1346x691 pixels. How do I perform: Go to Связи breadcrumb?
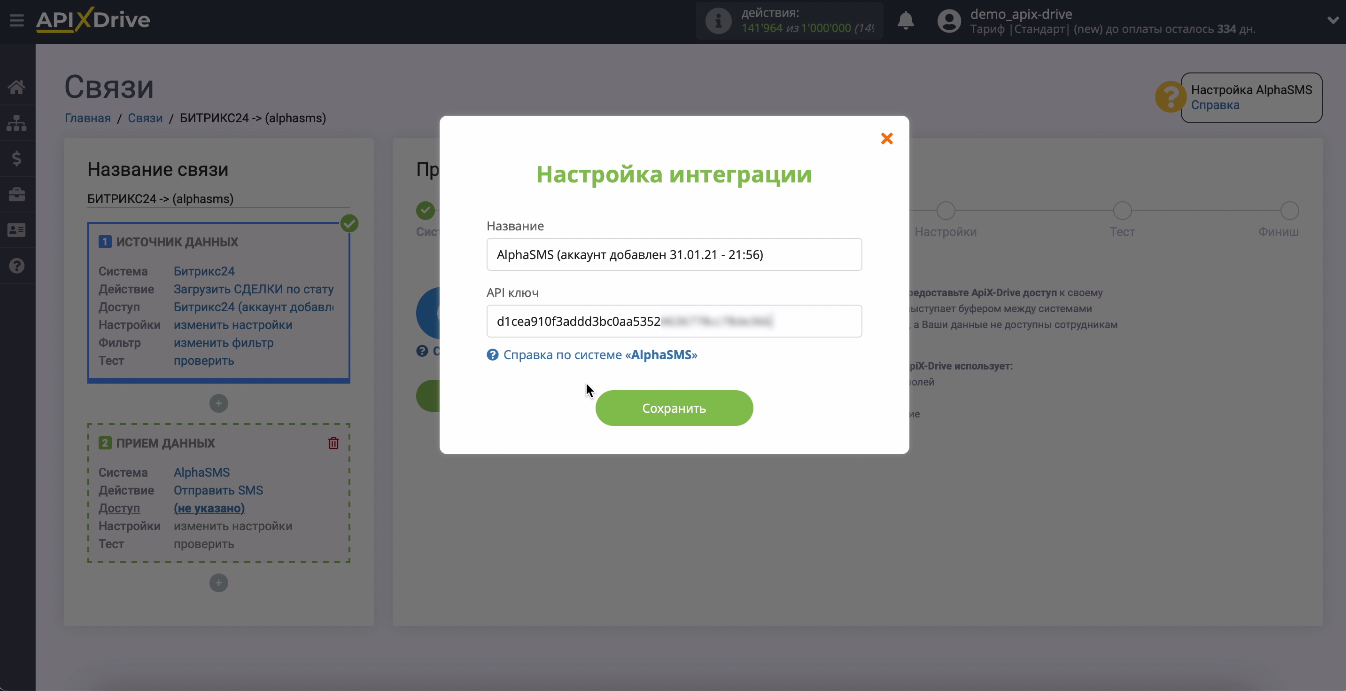(x=145, y=118)
